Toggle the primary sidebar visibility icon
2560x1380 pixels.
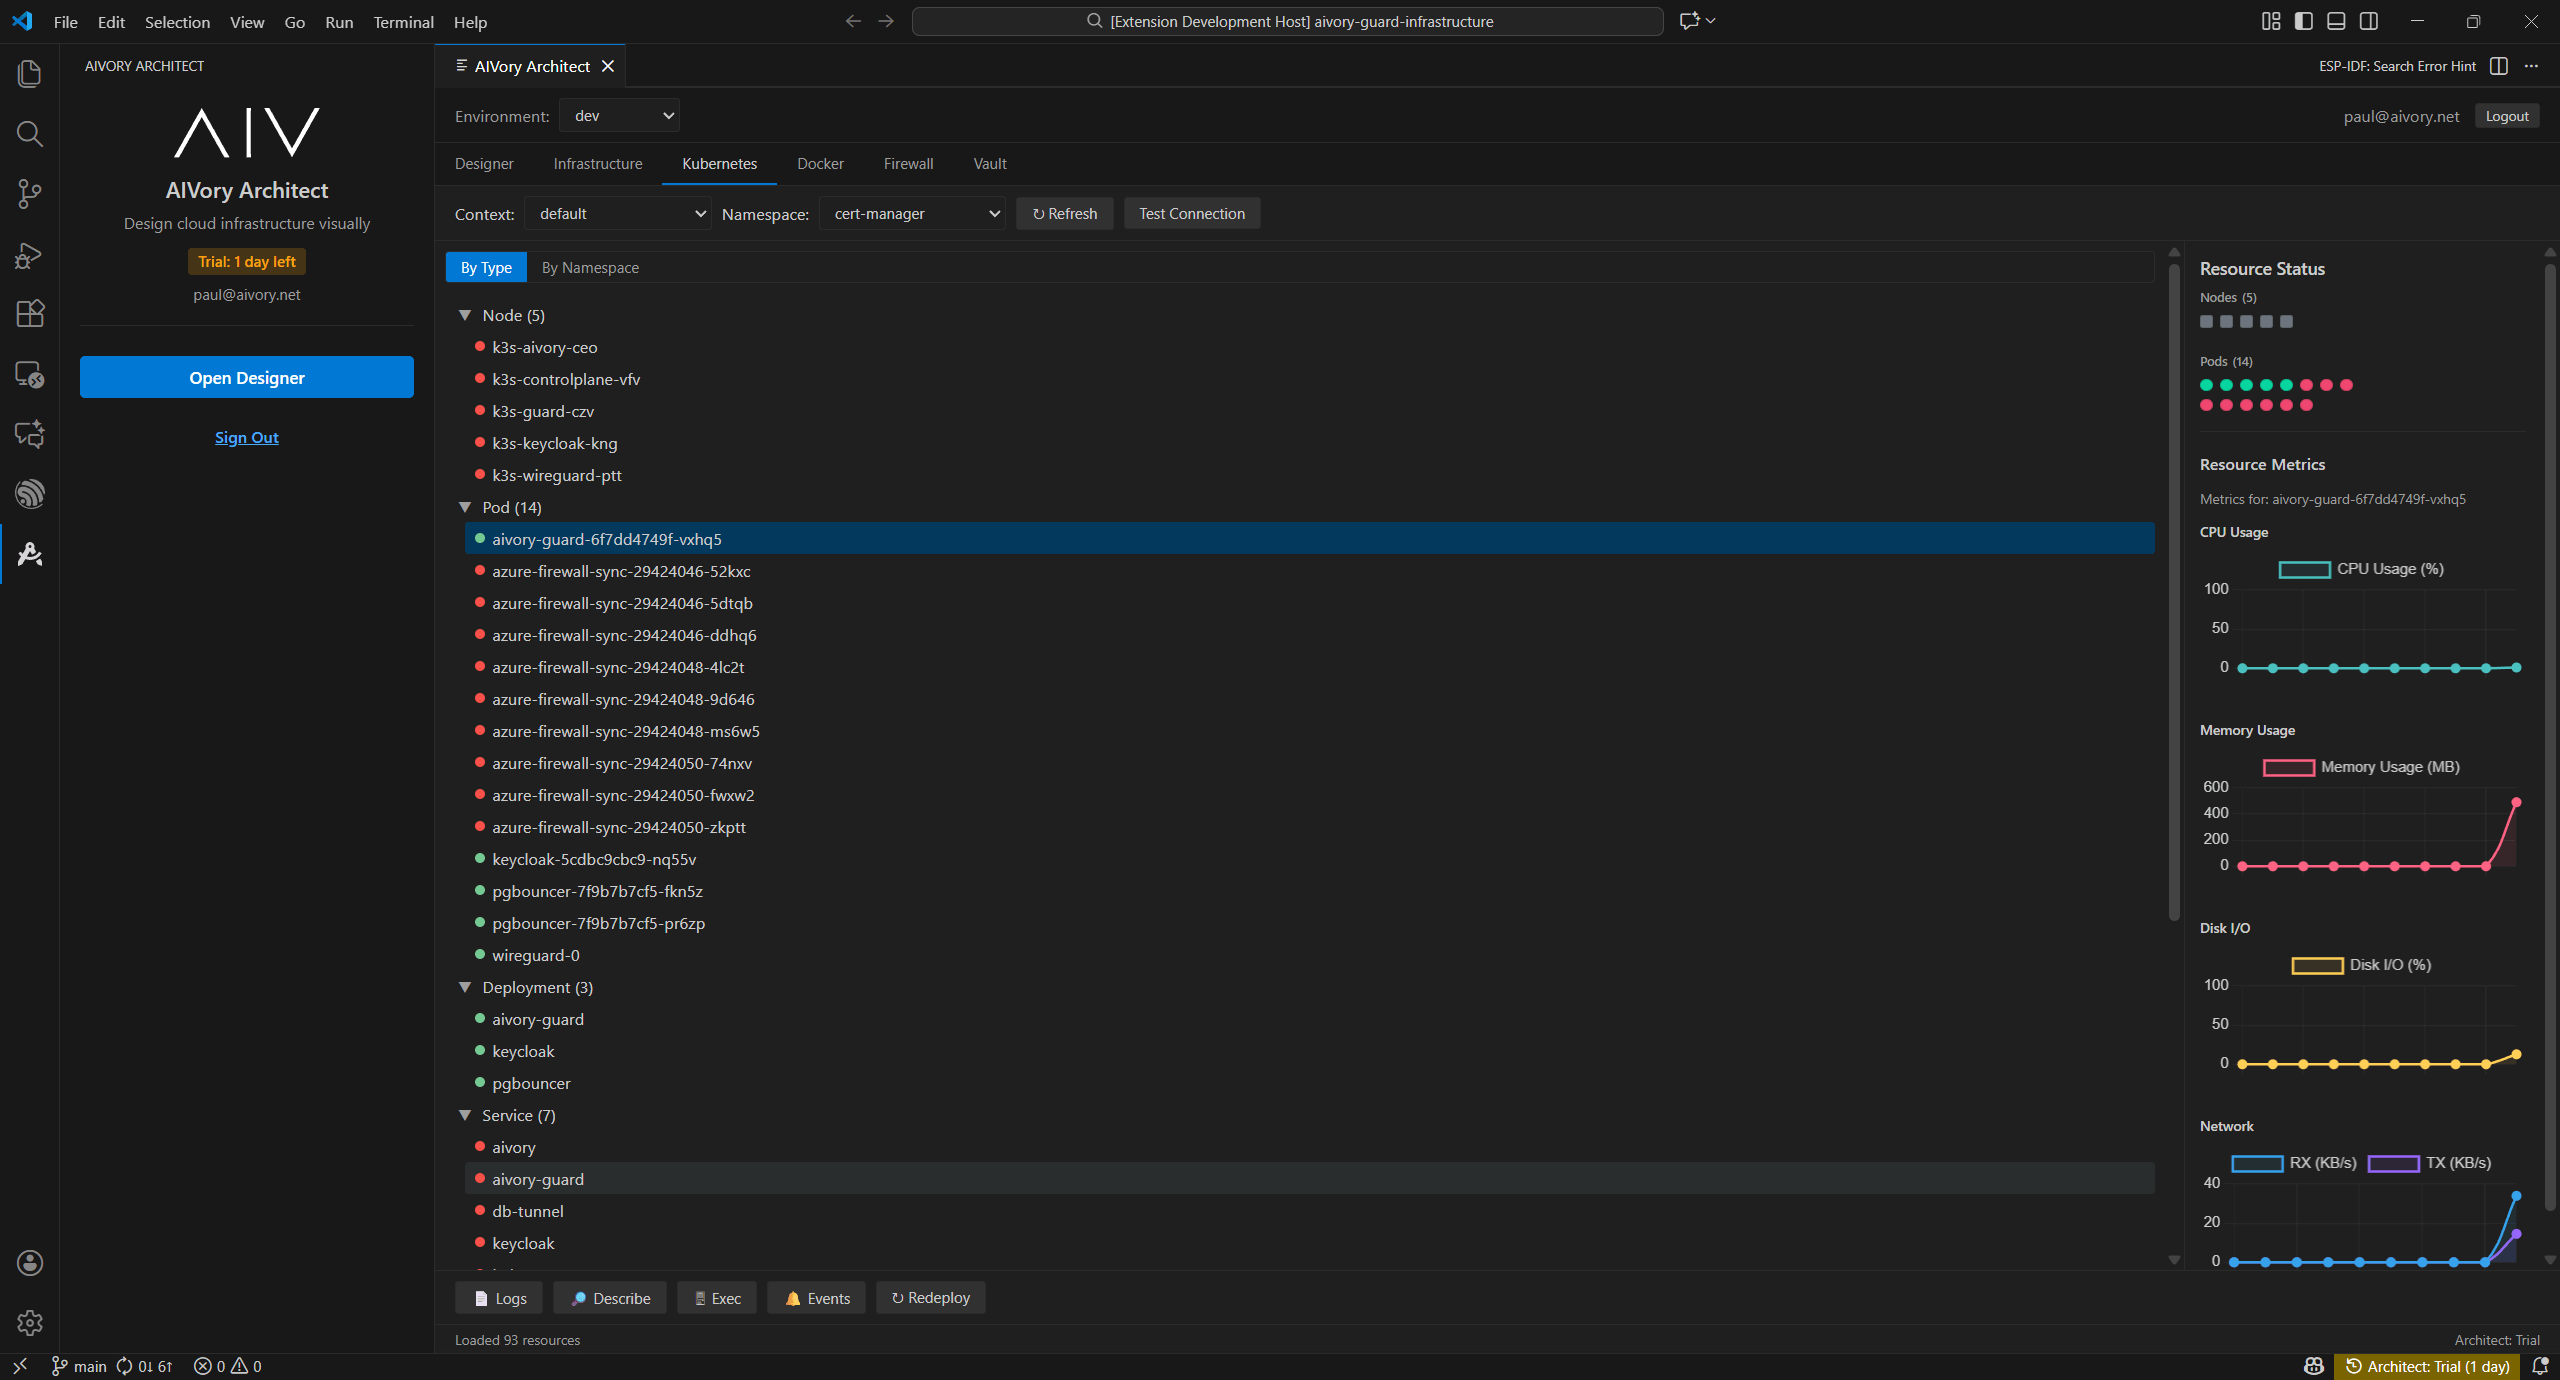2302,21
